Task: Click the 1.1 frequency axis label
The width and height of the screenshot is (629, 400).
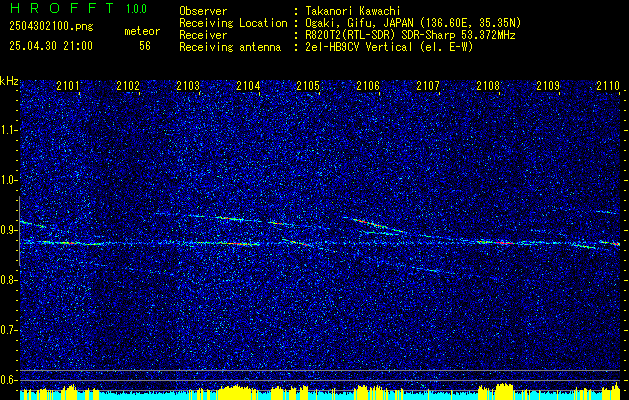Action: [x=9, y=130]
